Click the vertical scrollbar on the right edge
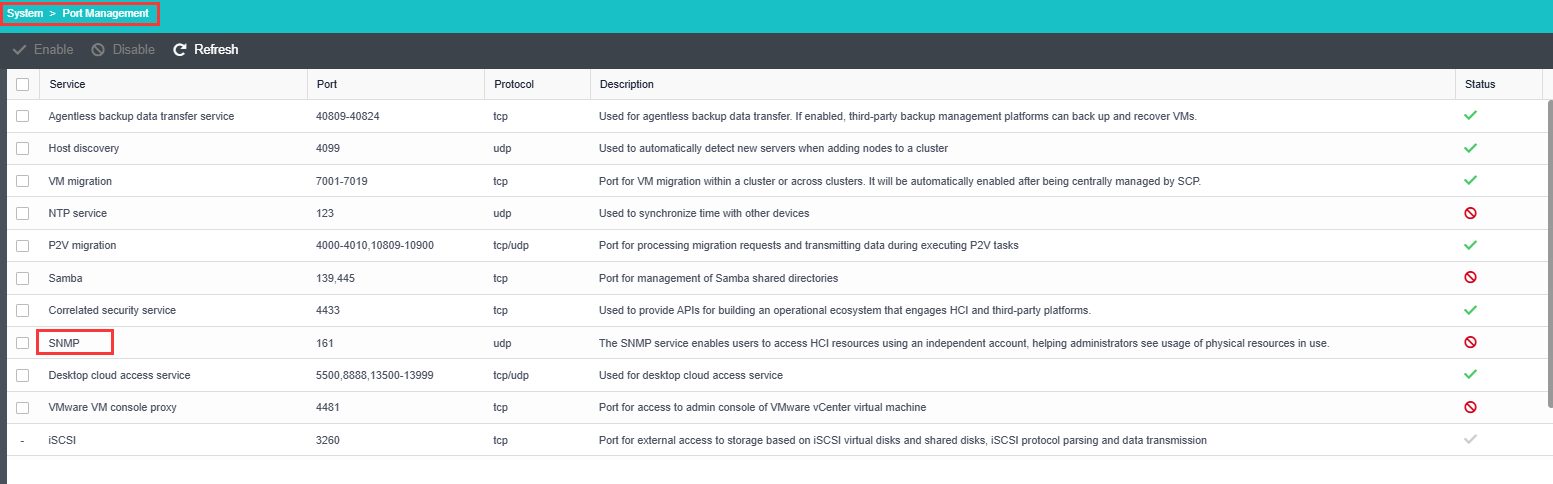This screenshot has width=1553, height=484. tap(1549, 250)
